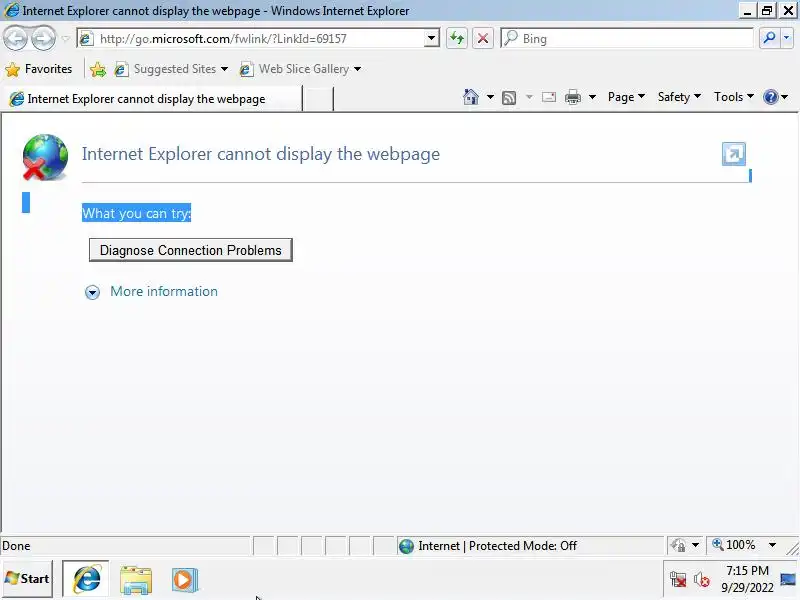Click the blue arrow icon at page top-right
This screenshot has height=600, width=800.
[734, 154]
